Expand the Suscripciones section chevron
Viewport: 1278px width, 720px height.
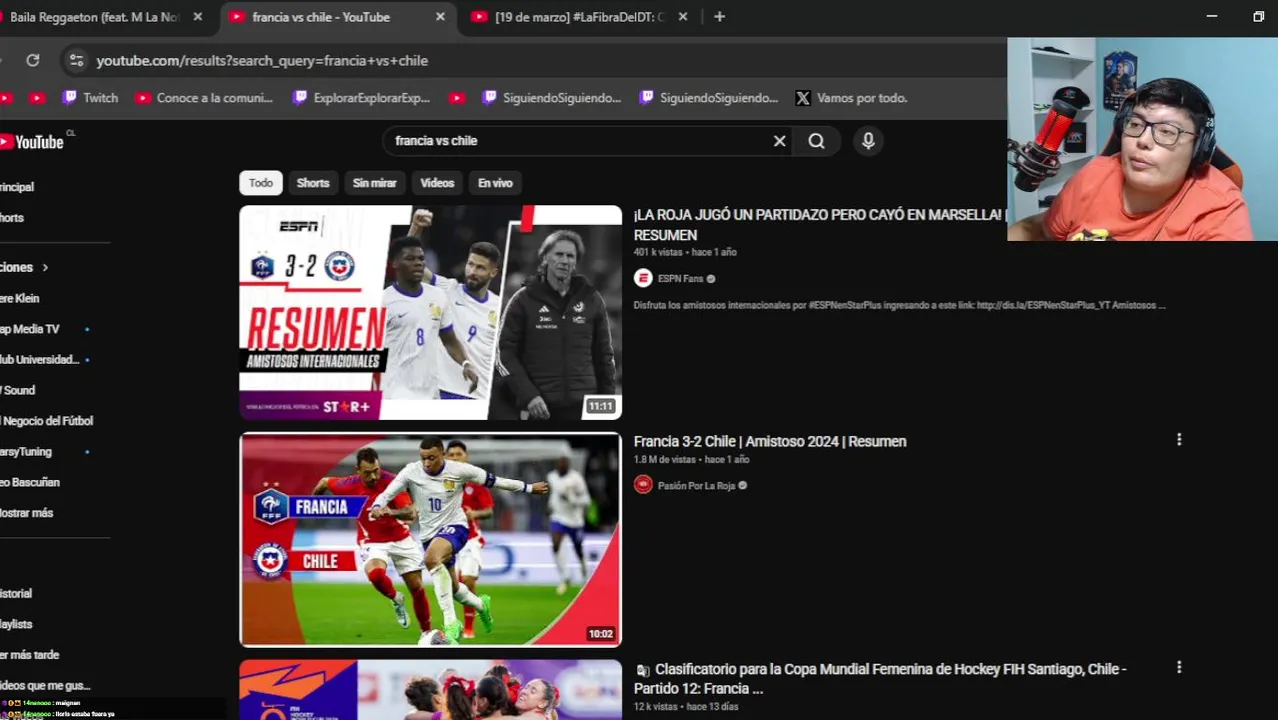click(45, 267)
